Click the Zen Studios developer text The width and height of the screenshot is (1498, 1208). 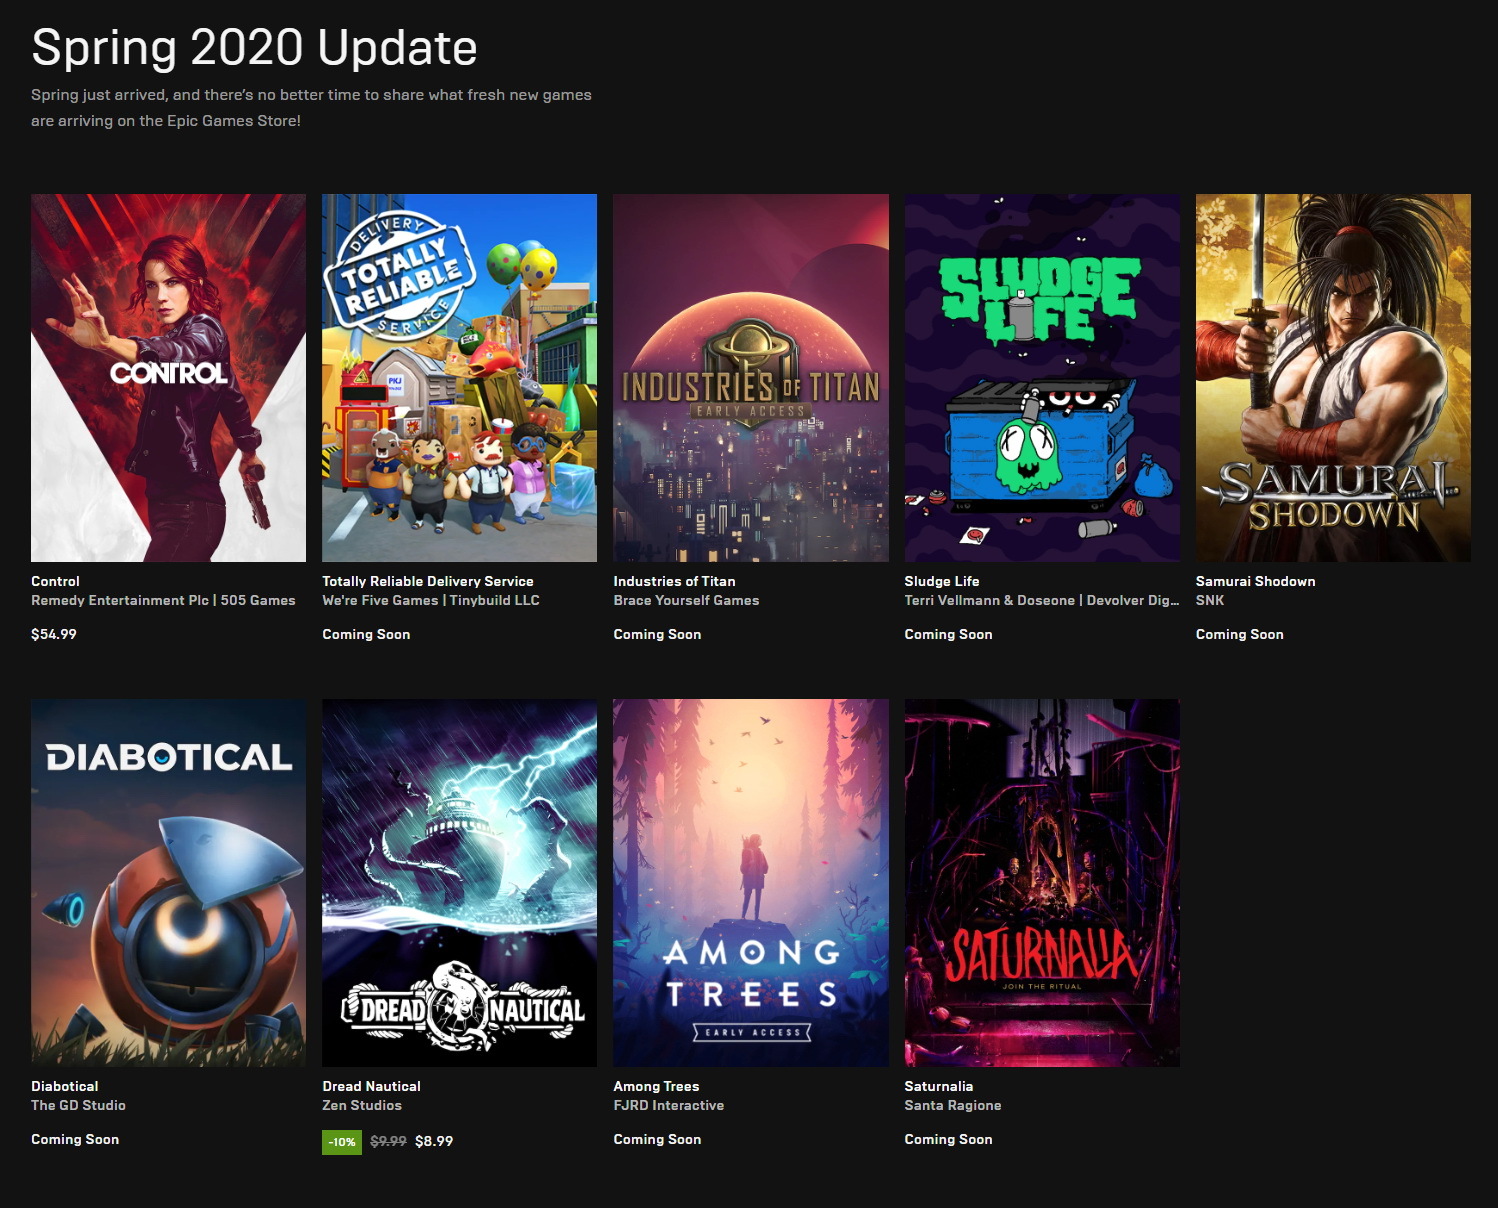click(362, 1105)
